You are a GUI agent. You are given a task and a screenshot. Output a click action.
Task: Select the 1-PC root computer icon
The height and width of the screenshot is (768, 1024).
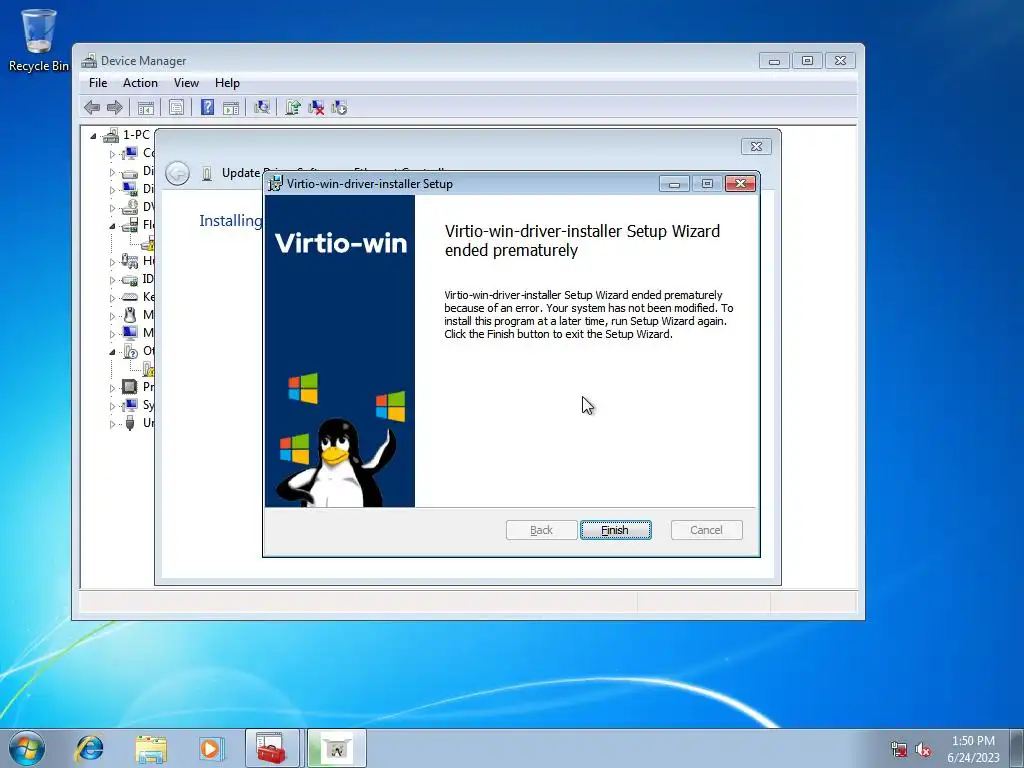pos(110,135)
